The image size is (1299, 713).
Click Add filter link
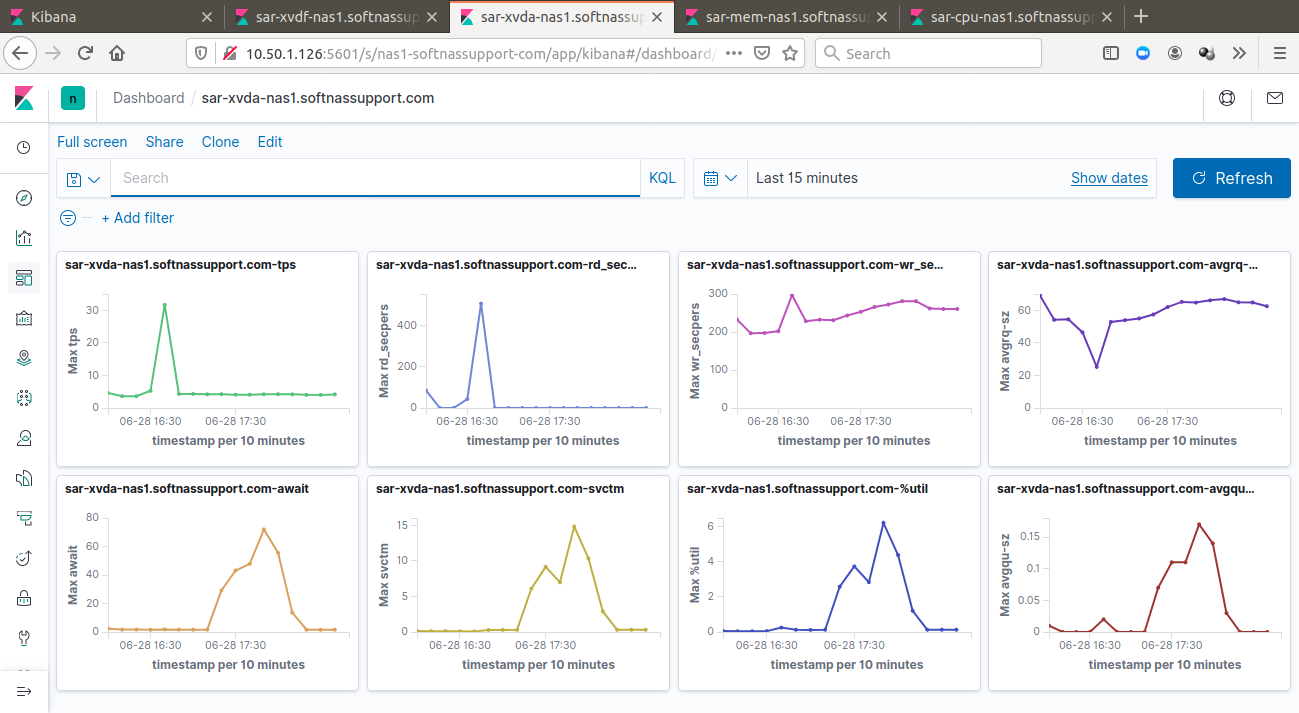point(137,218)
